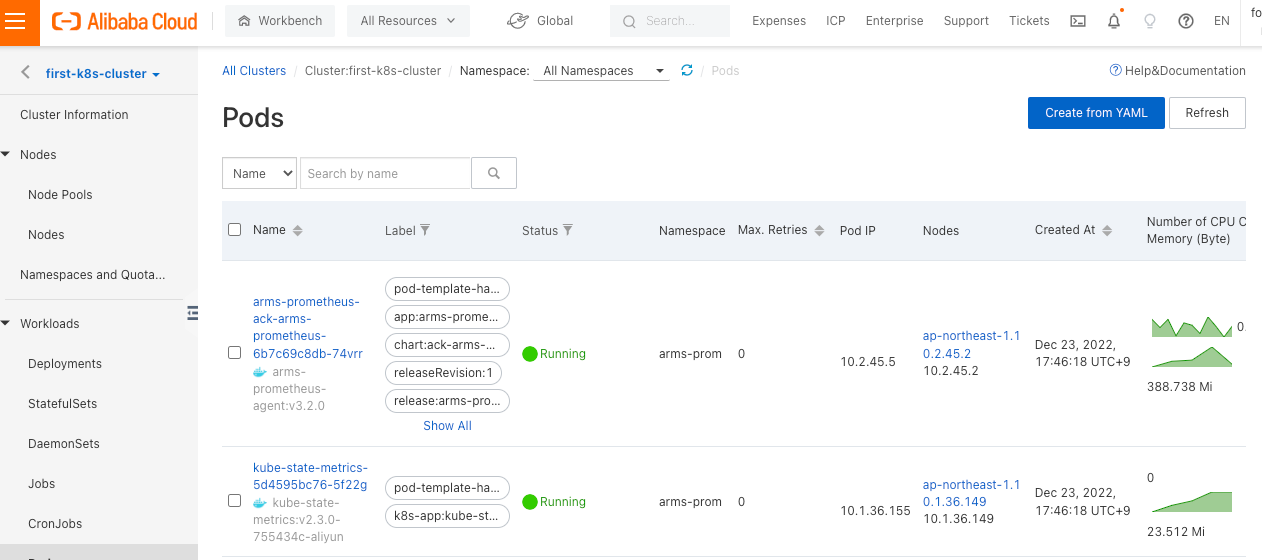
Task: Open the notifications bell
Action: [1114, 21]
